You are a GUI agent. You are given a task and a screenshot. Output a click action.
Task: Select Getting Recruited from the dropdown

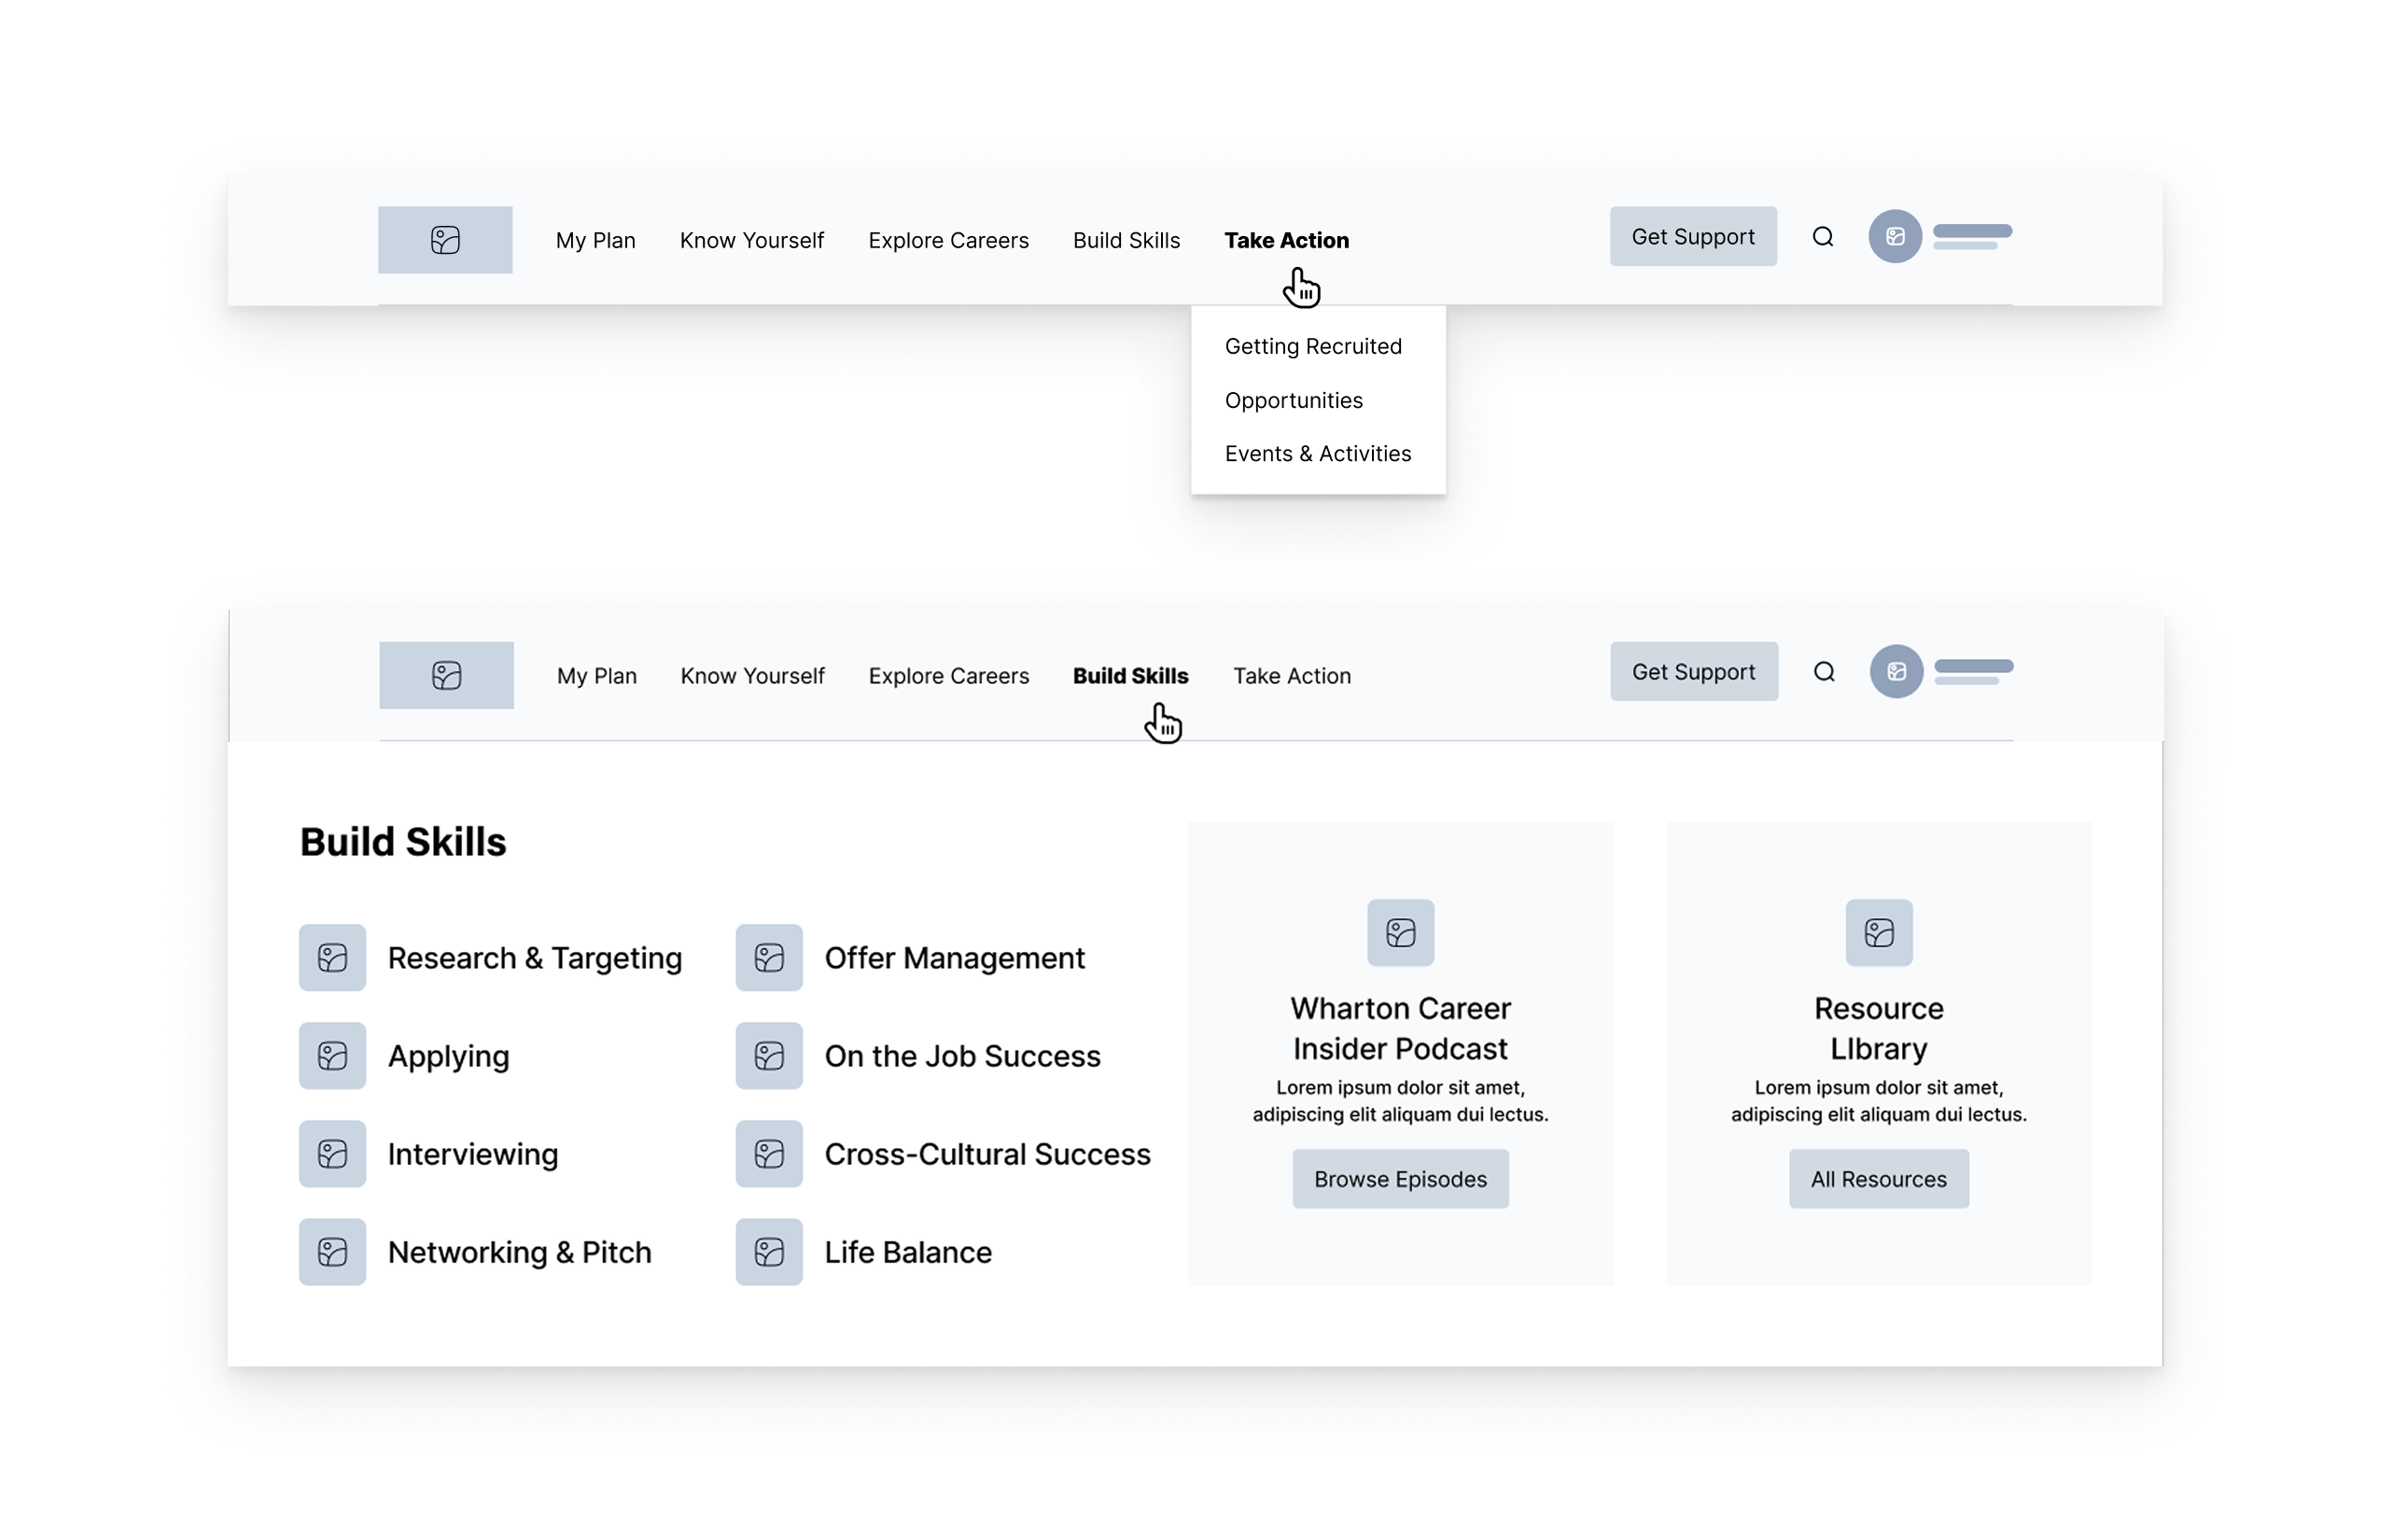tap(1313, 346)
